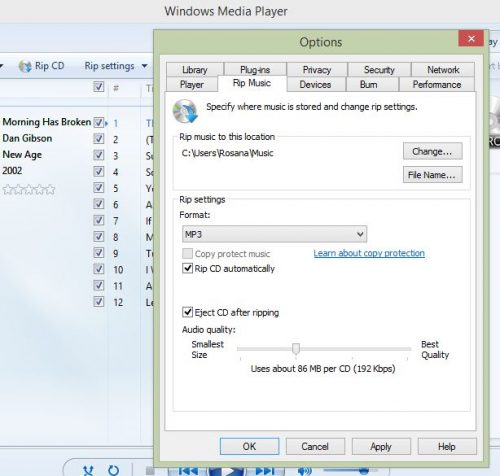Toggle Eject CD after ripping checkbox
This screenshot has height=476, width=500.
187,312
